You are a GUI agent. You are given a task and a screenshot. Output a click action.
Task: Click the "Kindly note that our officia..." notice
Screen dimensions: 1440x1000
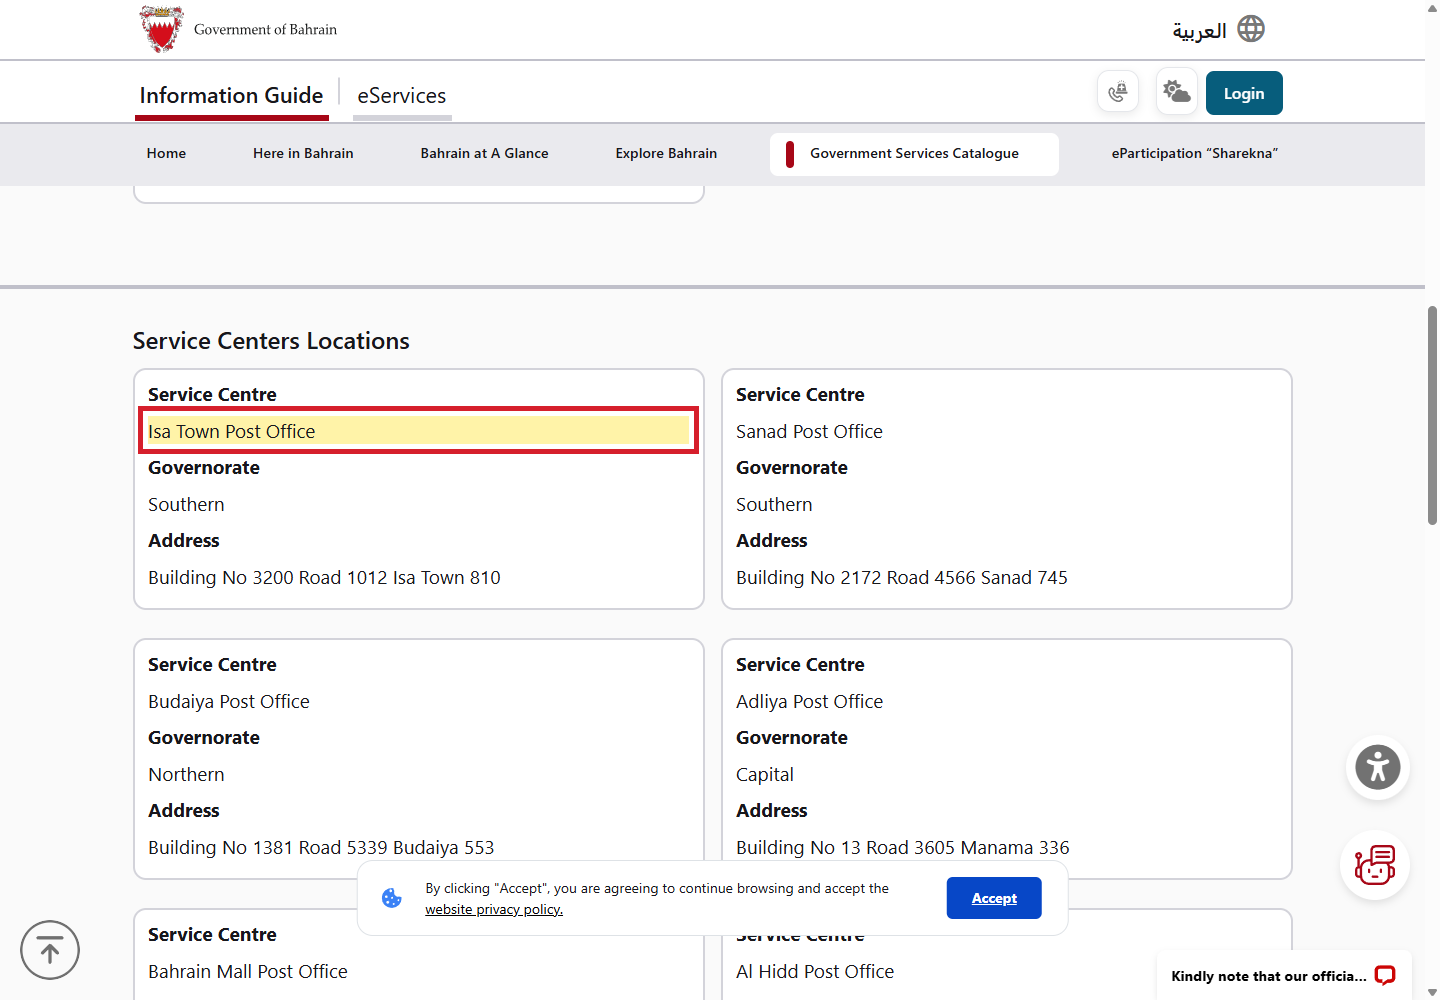coord(1268,976)
